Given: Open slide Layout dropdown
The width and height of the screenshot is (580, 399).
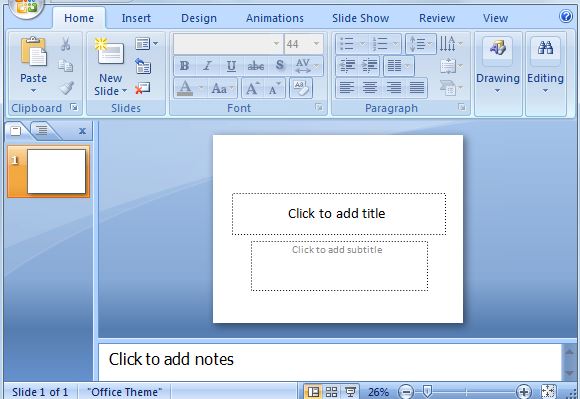Looking at the screenshot, I should pyautogui.click(x=146, y=44).
